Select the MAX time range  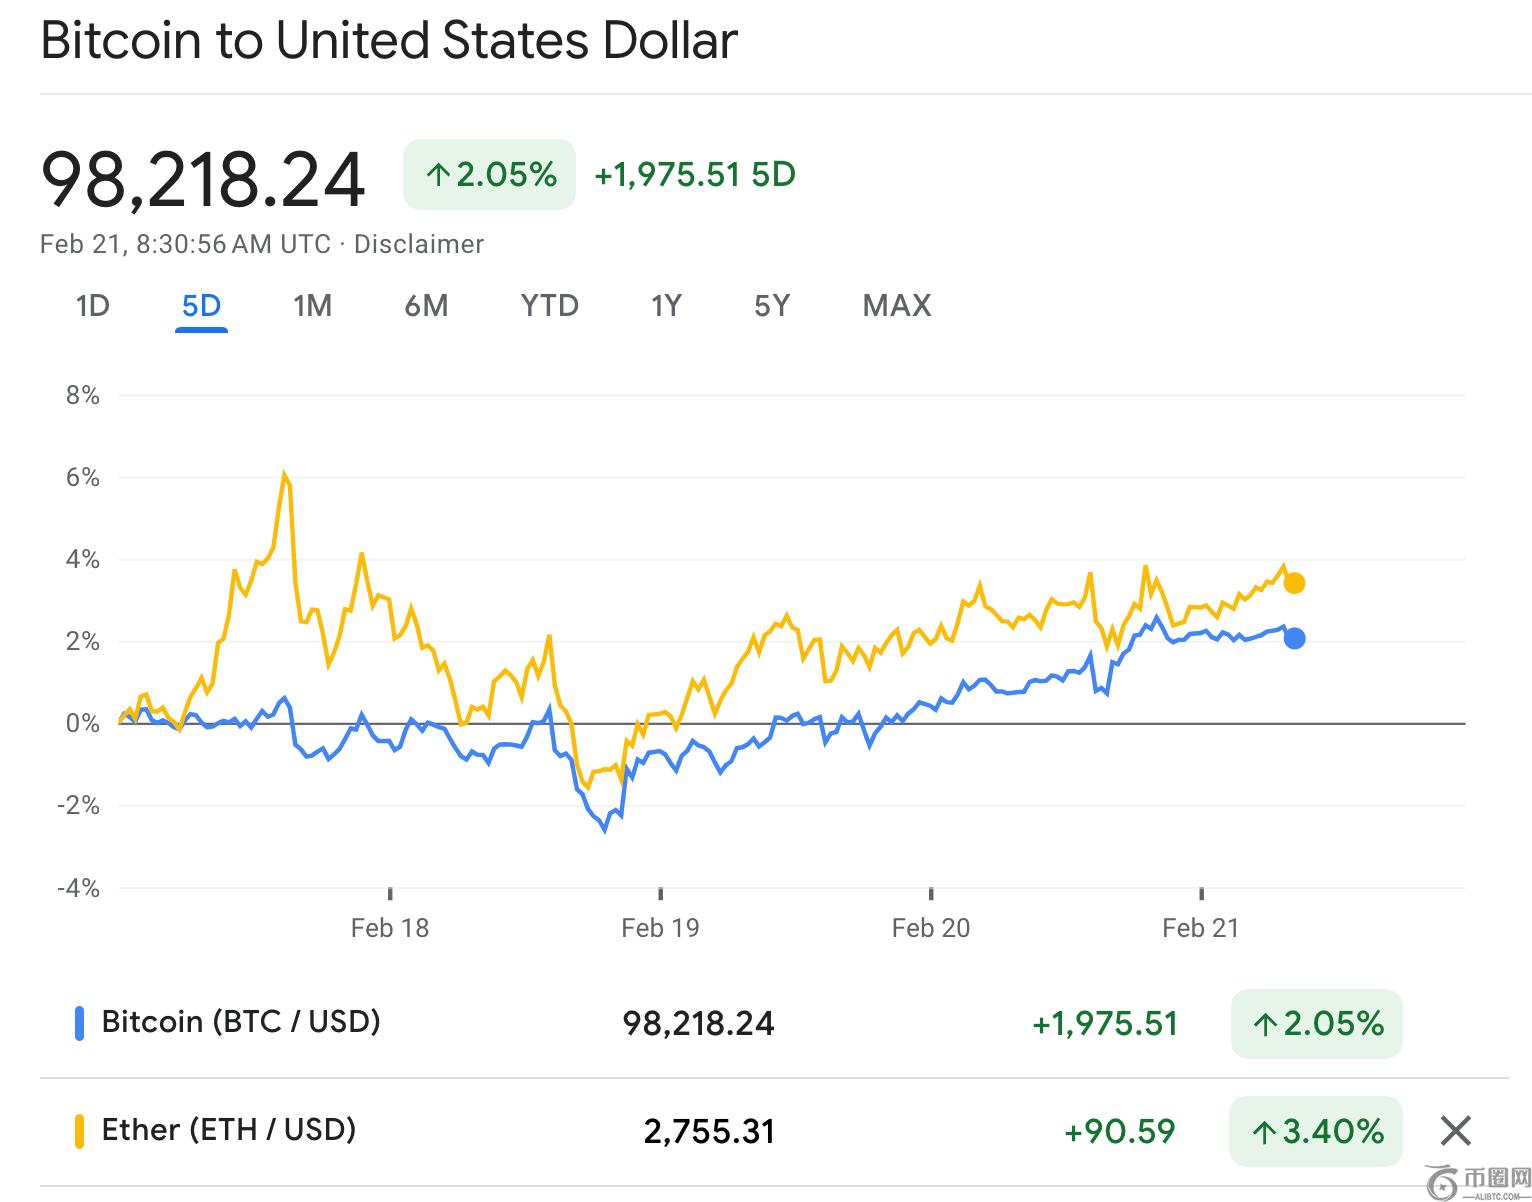pyautogui.click(x=897, y=305)
